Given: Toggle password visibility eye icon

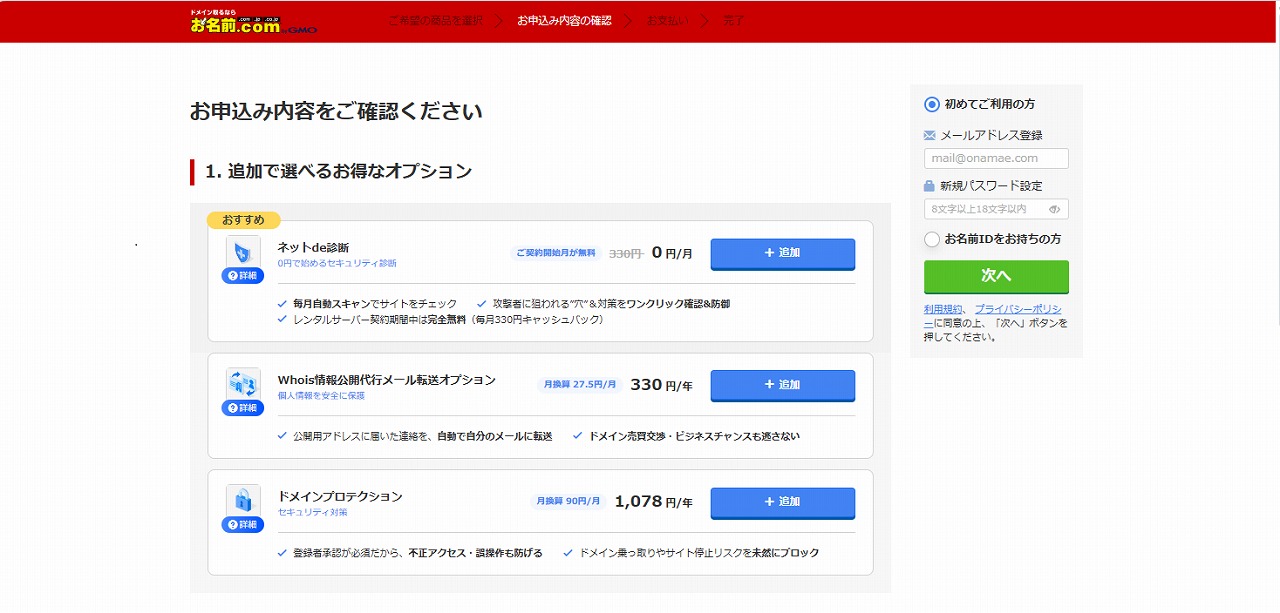Looking at the screenshot, I should coord(1054,209).
